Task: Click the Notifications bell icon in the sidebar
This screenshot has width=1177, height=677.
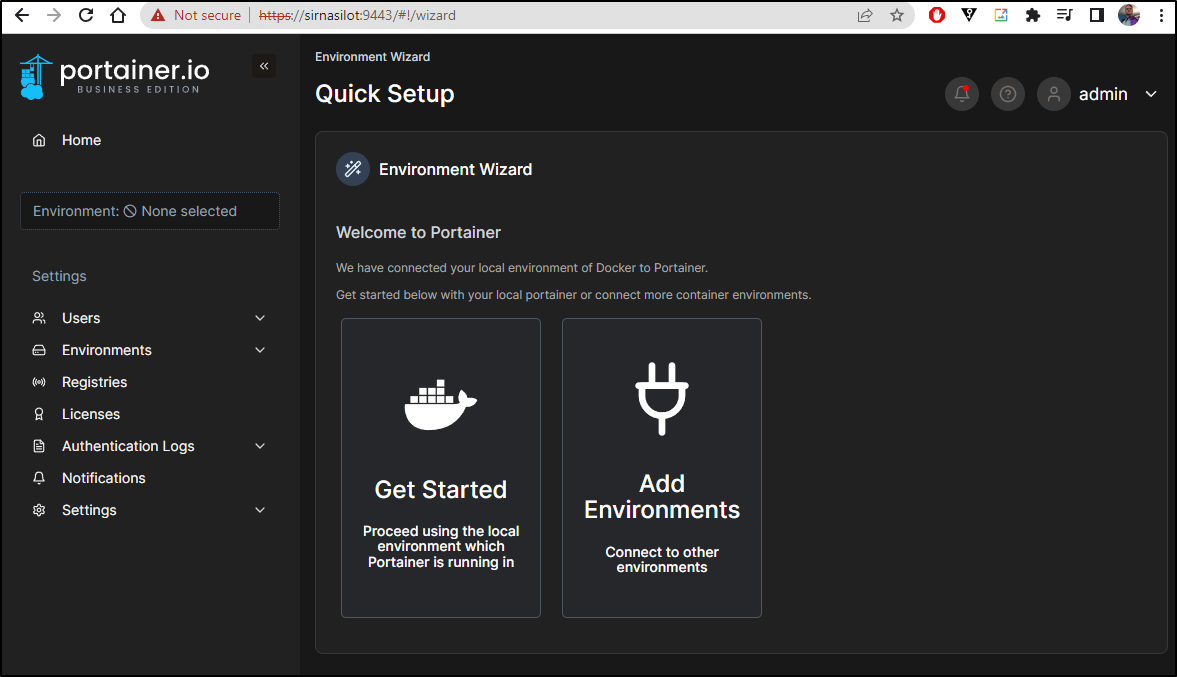Action: (x=39, y=478)
